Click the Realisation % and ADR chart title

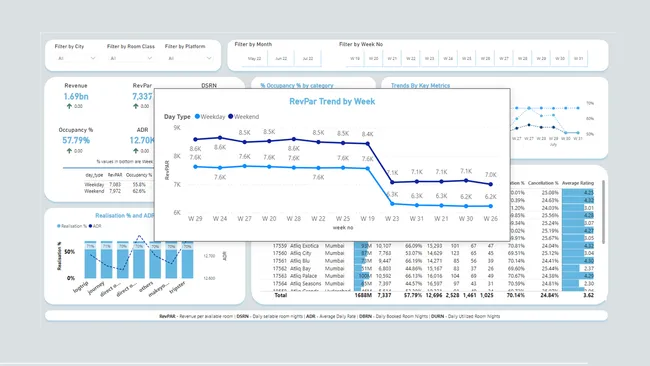pos(125,216)
